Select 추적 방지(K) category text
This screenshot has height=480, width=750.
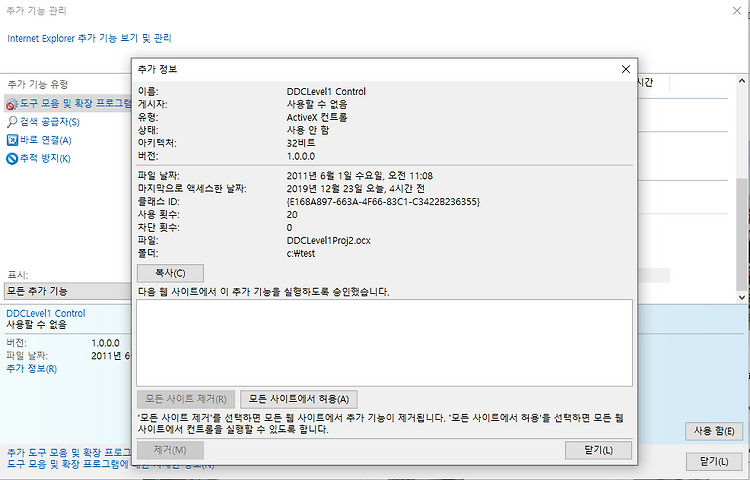click(45, 158)
